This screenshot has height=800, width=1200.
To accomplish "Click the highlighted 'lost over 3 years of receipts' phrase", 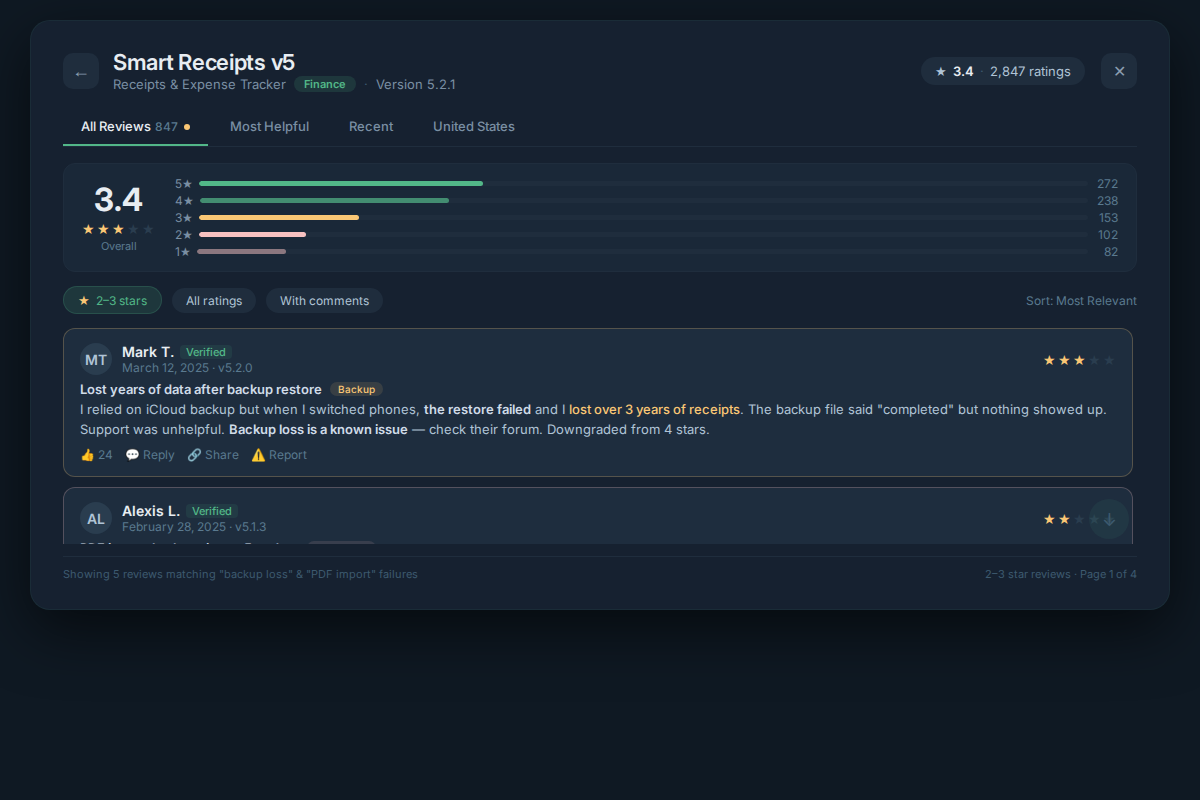I will click(x=655, y=410).
